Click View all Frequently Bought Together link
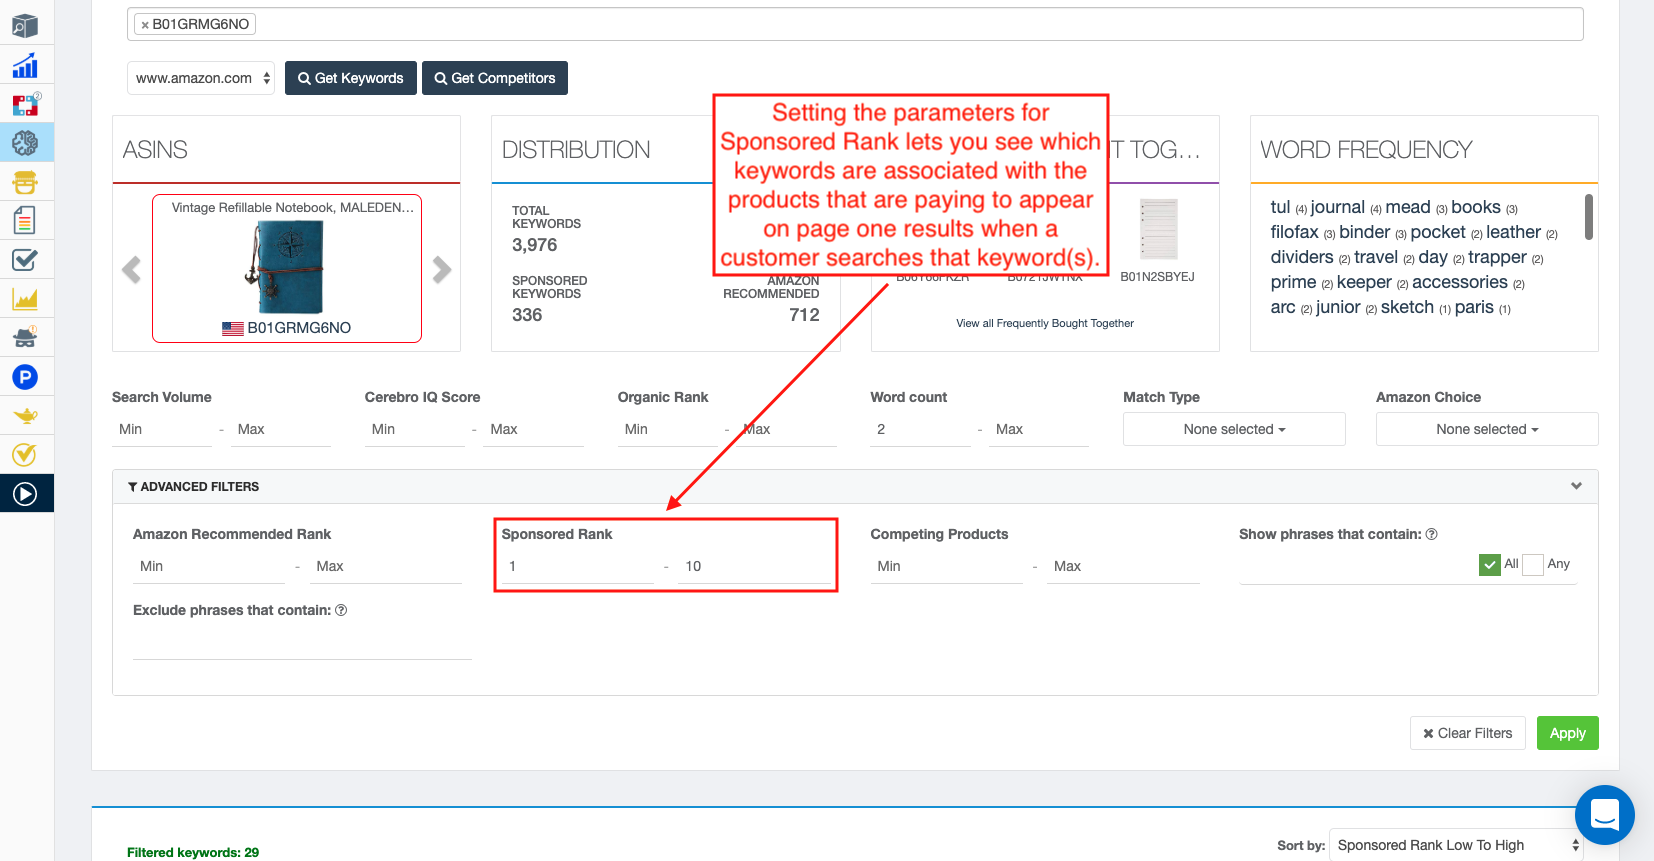The image size is (1654, 861). (1044, 323)
